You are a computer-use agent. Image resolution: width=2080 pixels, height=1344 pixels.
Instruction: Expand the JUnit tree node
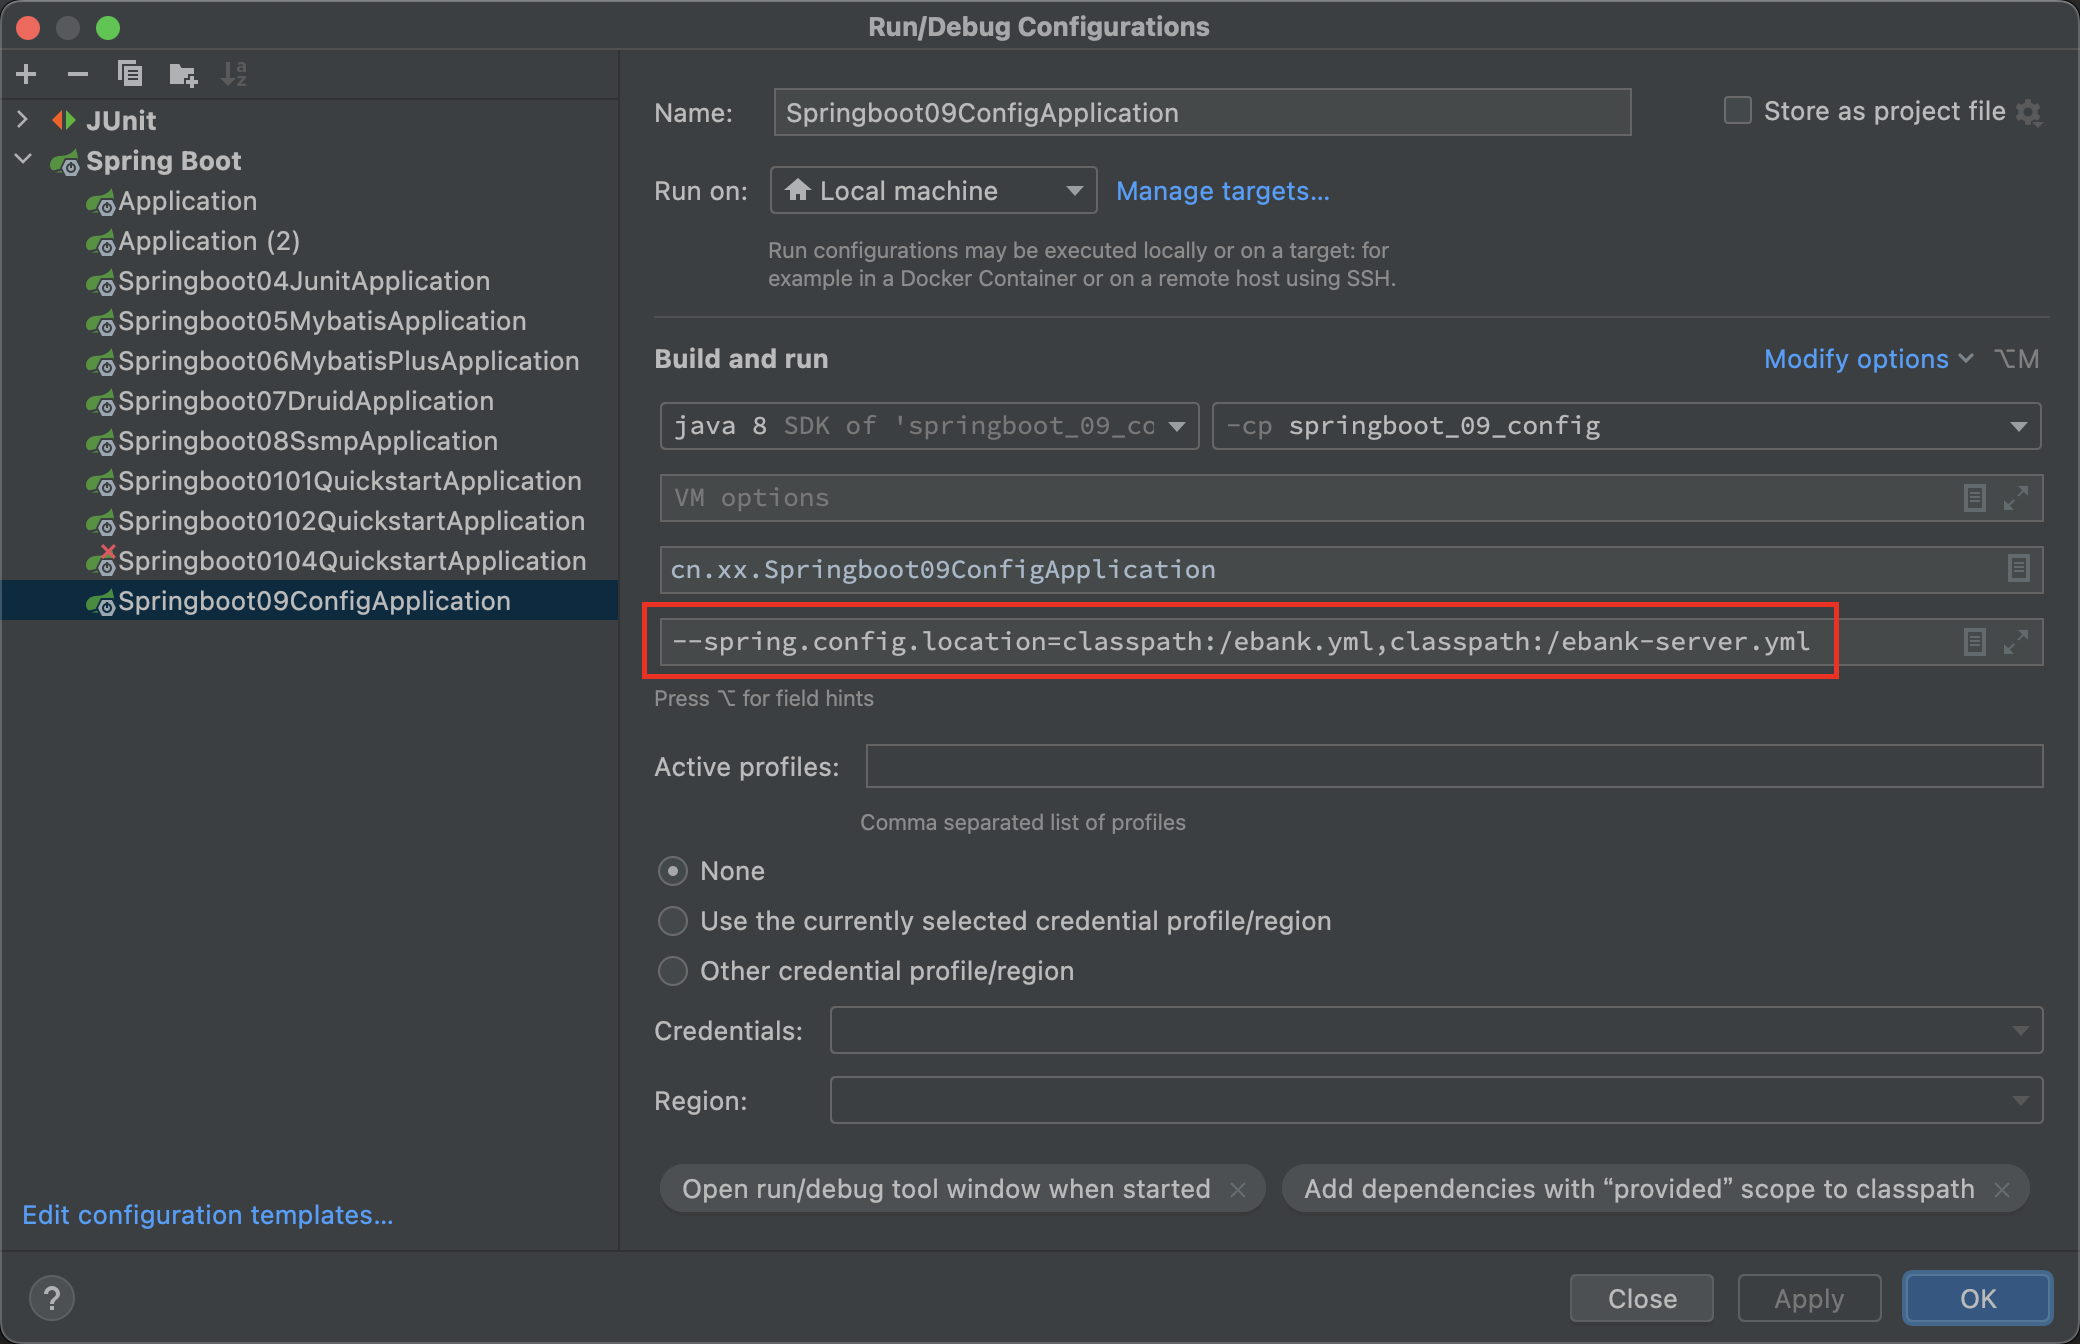click(23, 120)
